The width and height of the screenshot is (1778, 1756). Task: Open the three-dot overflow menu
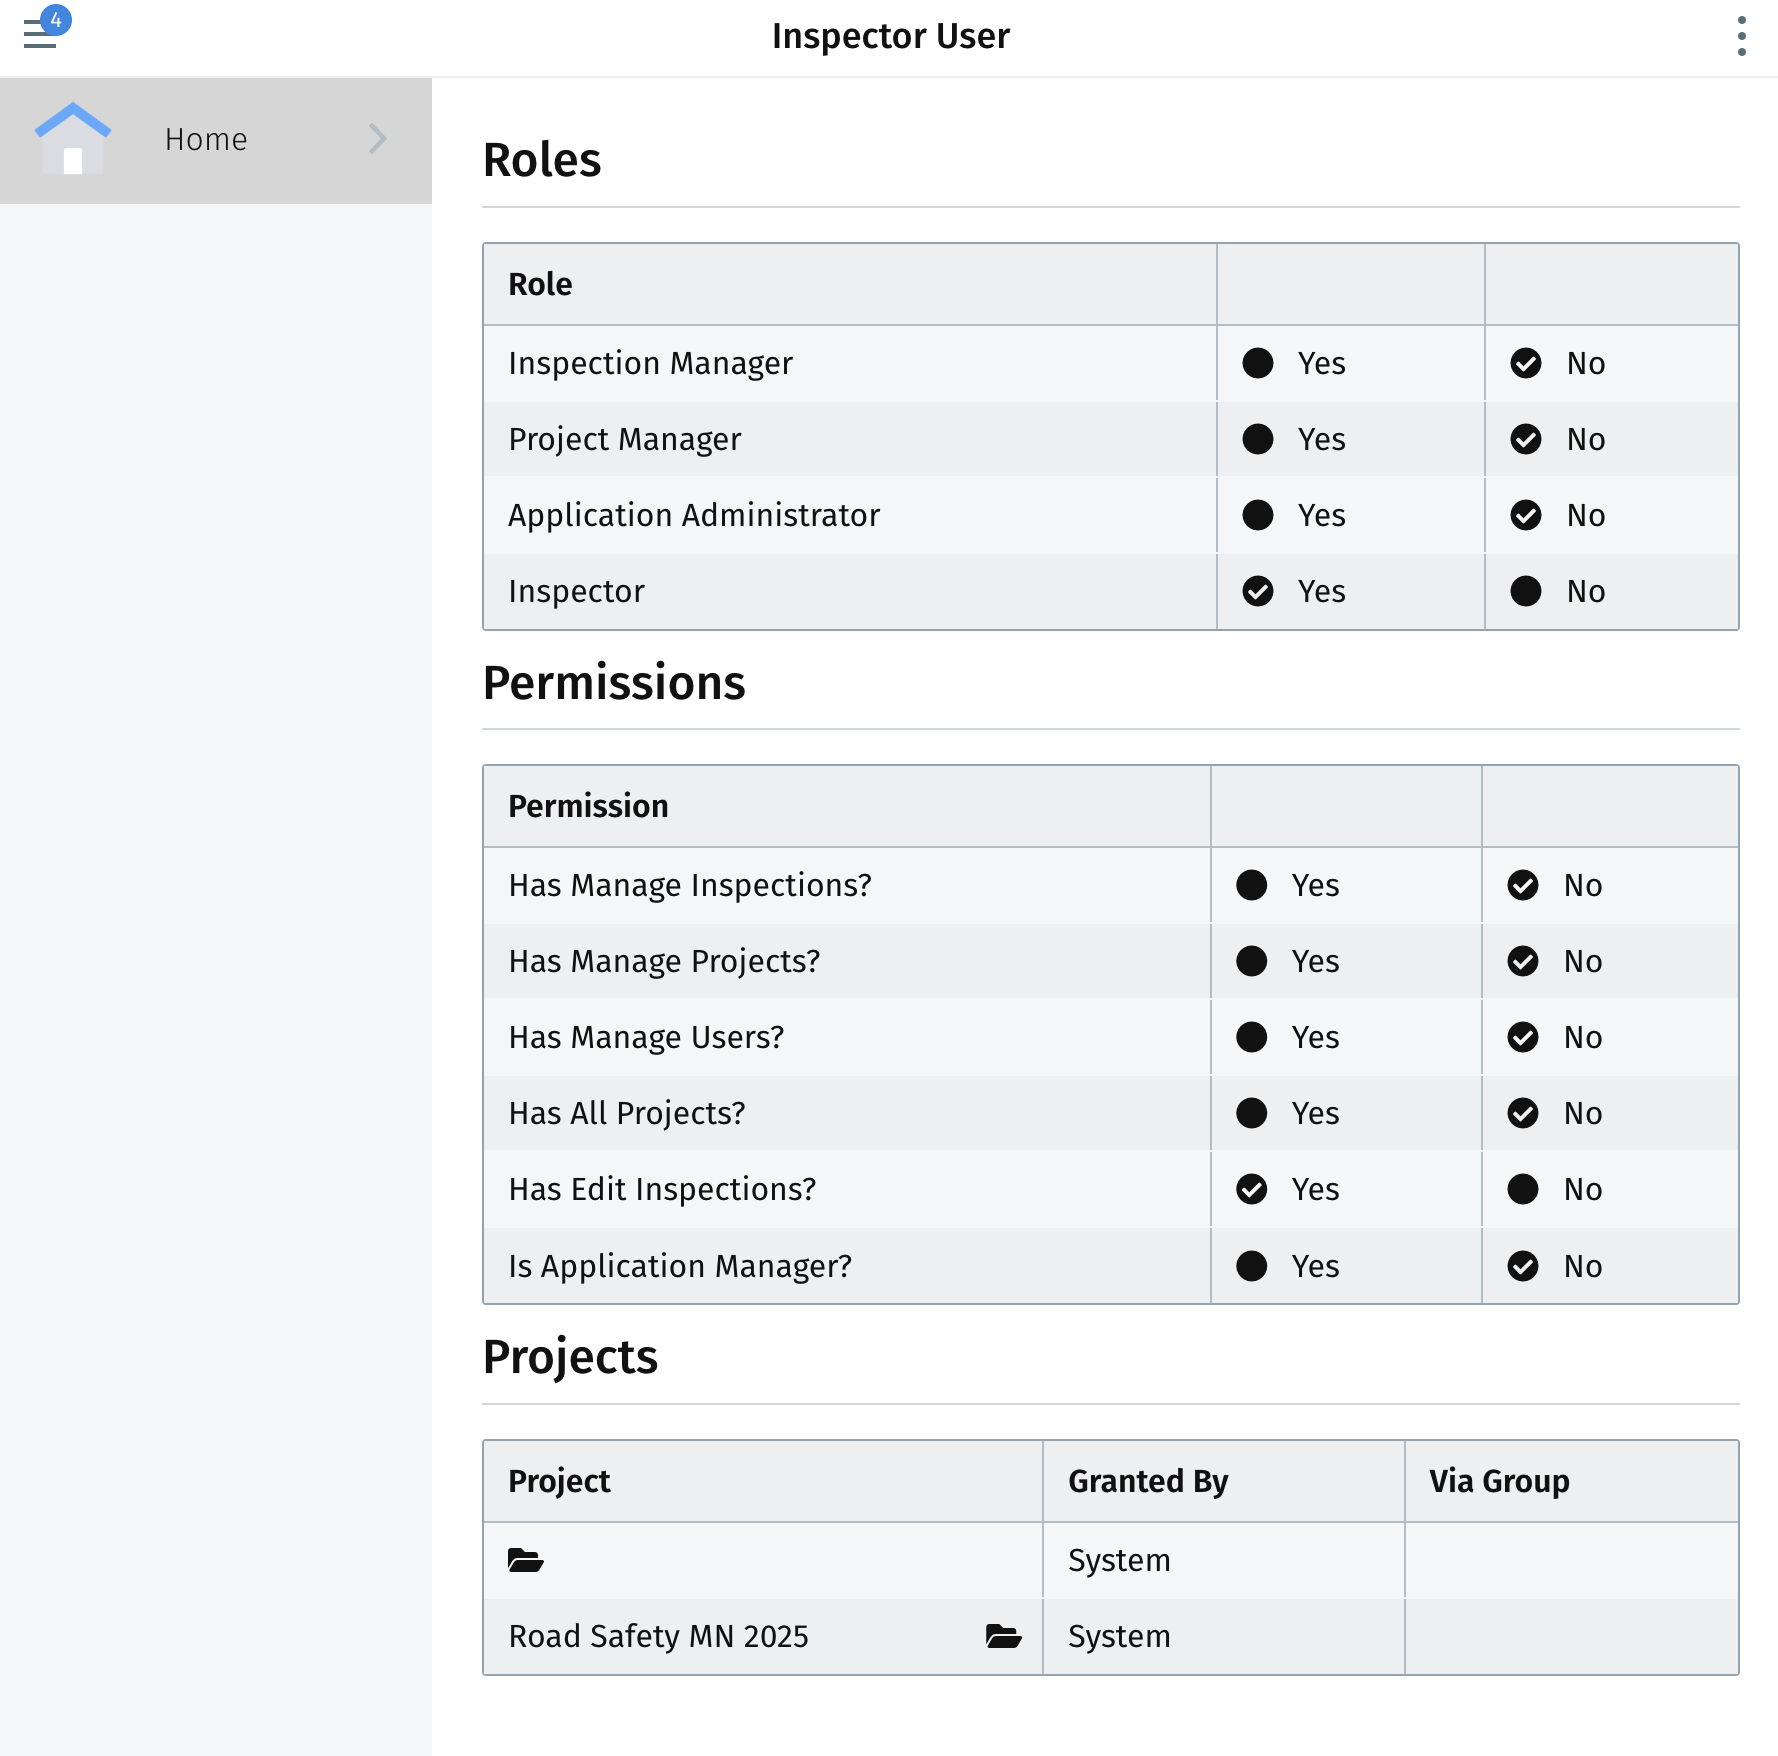point(1741,36)
